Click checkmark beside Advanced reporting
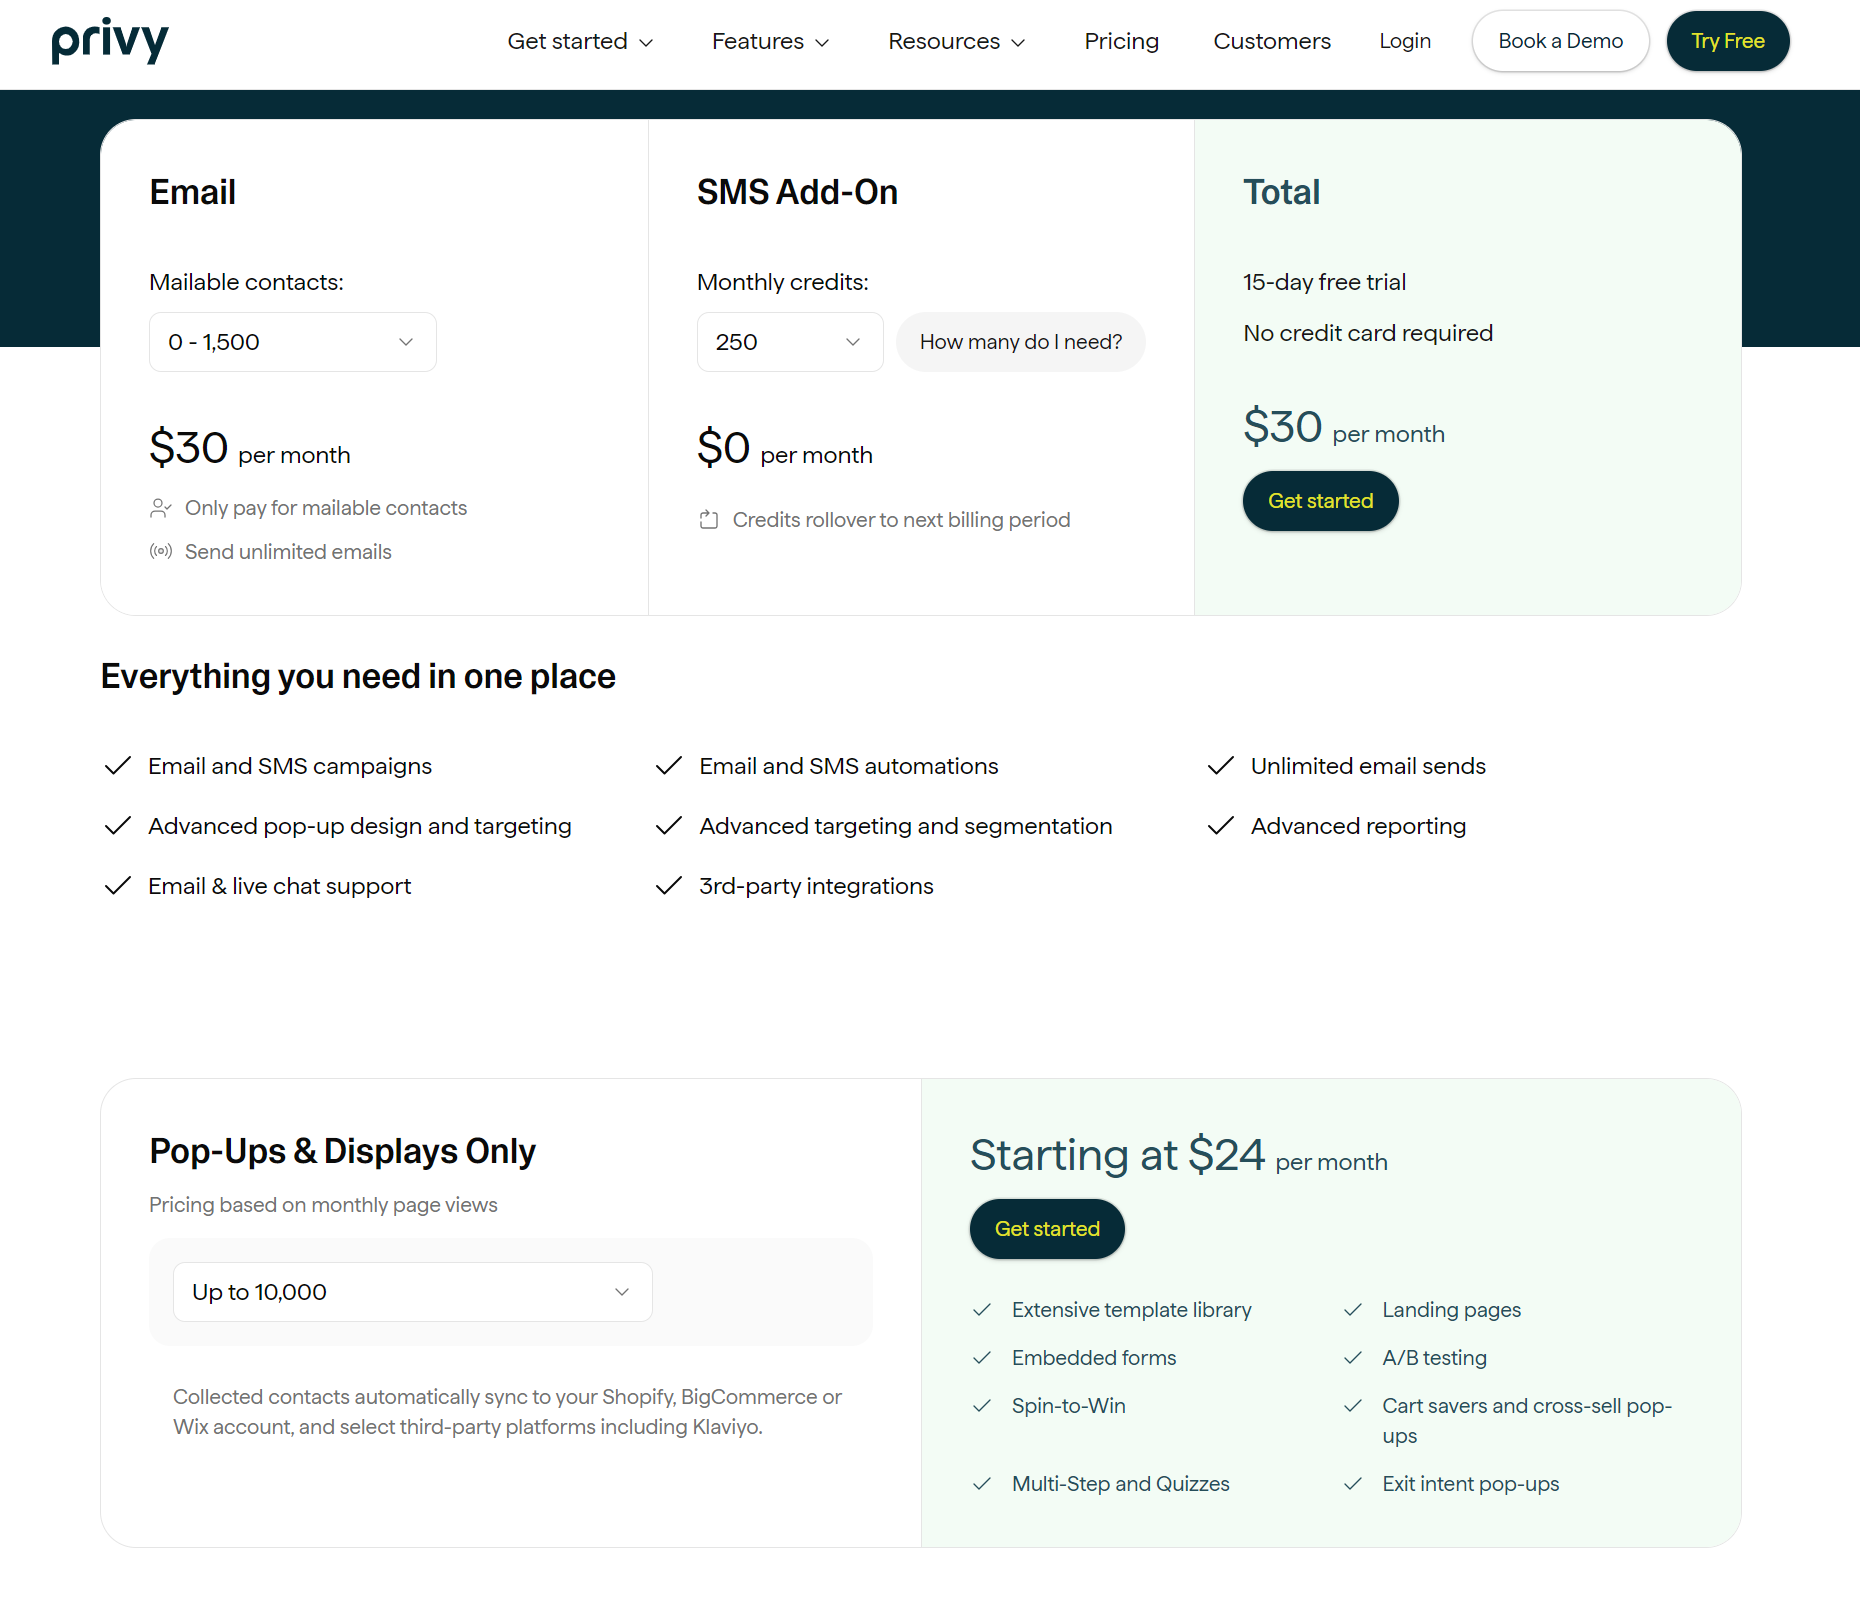 (1221, 826)
